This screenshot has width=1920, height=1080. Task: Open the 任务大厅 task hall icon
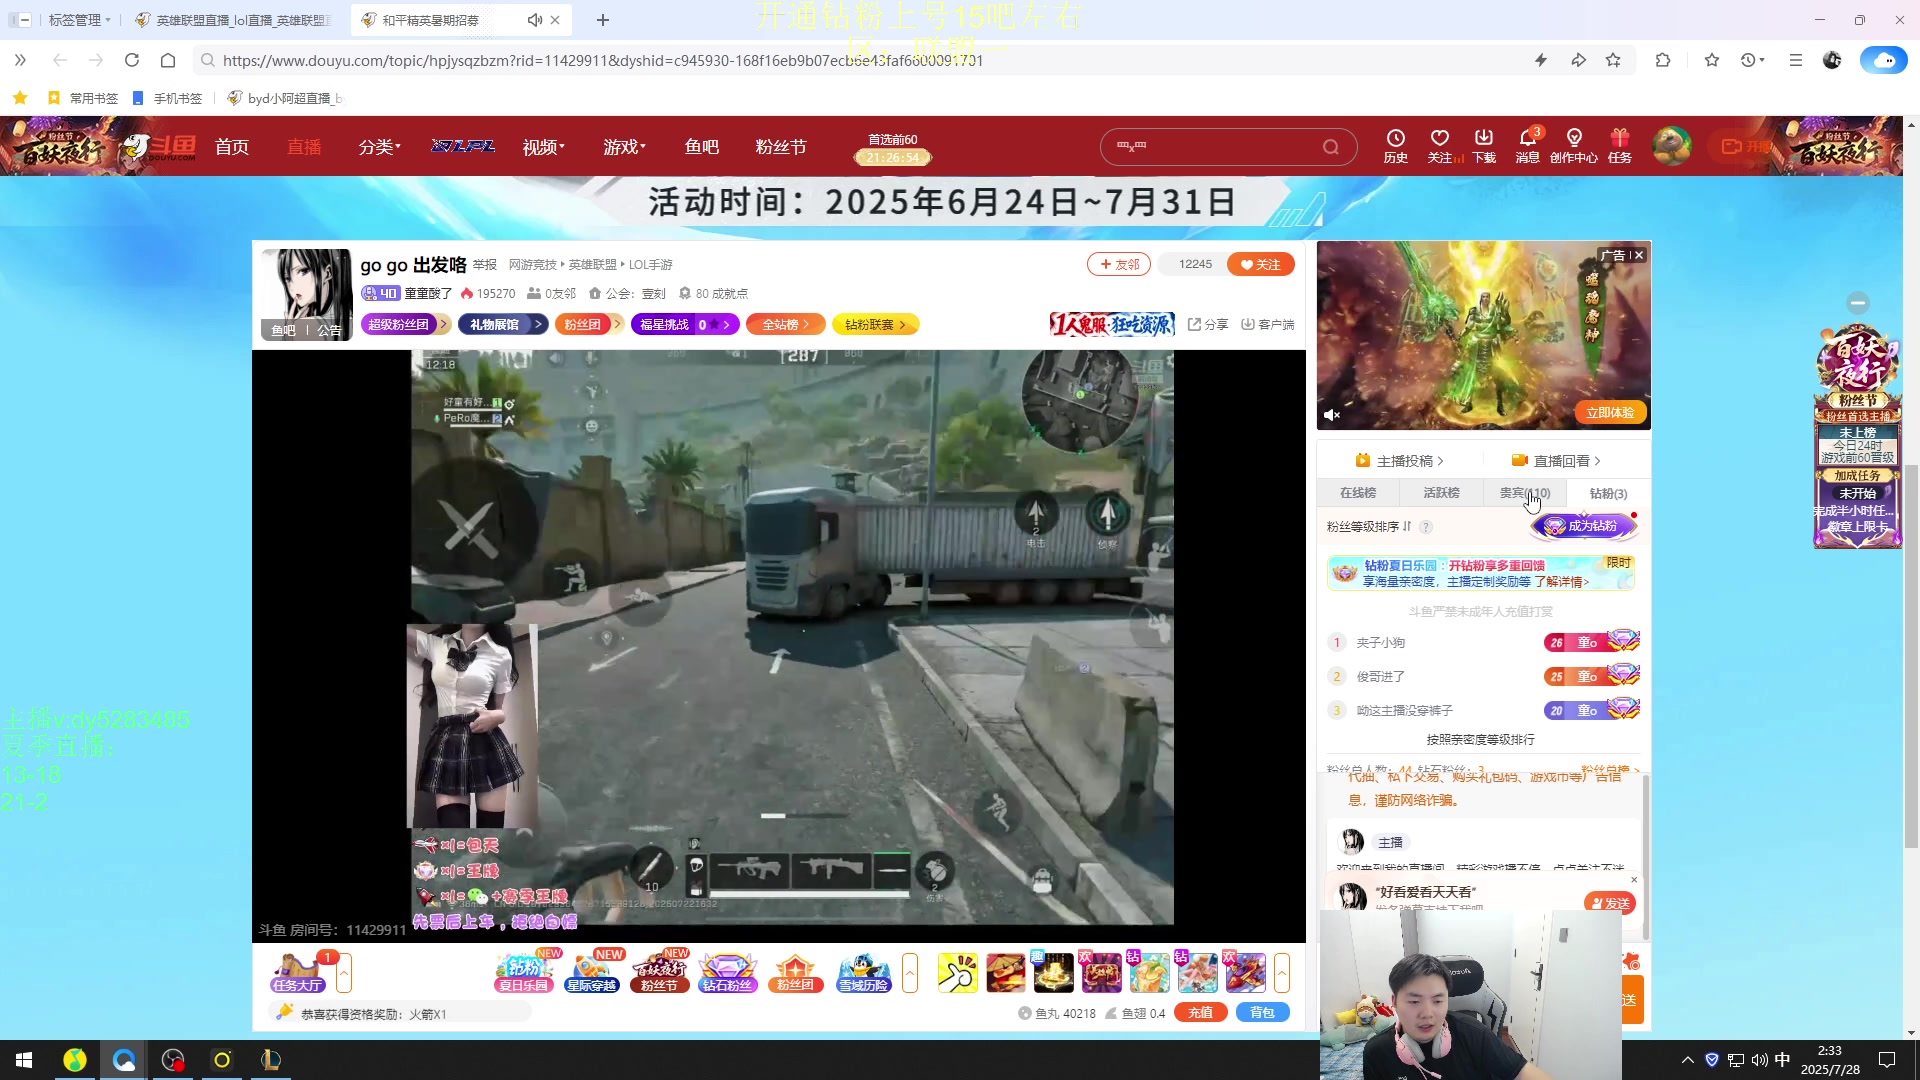point(298,972)
